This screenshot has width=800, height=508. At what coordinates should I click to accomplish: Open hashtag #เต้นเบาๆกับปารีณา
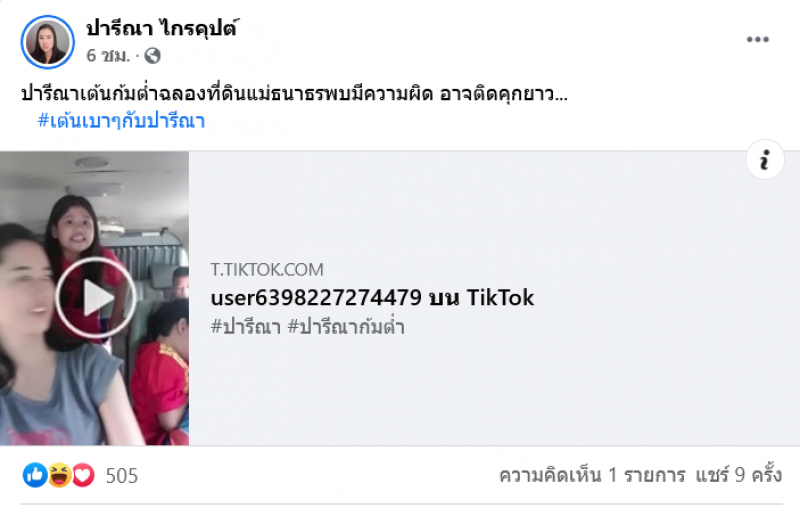121,121
